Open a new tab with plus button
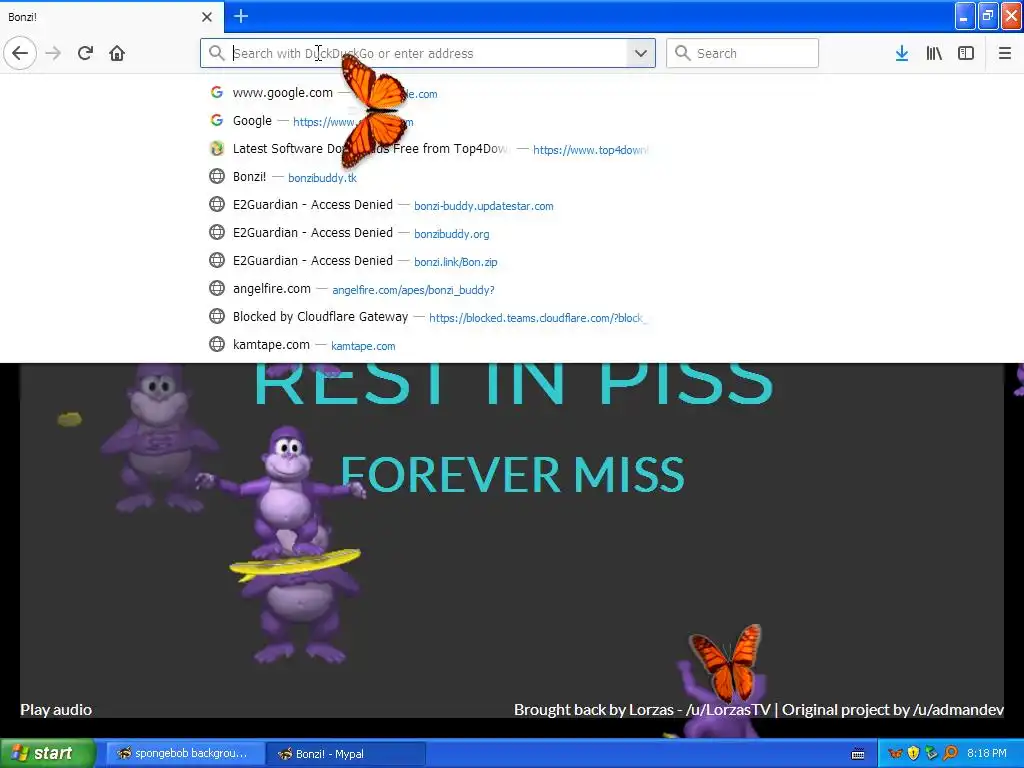This screenshot has width=1024, height=768. [x=240, y=16]
